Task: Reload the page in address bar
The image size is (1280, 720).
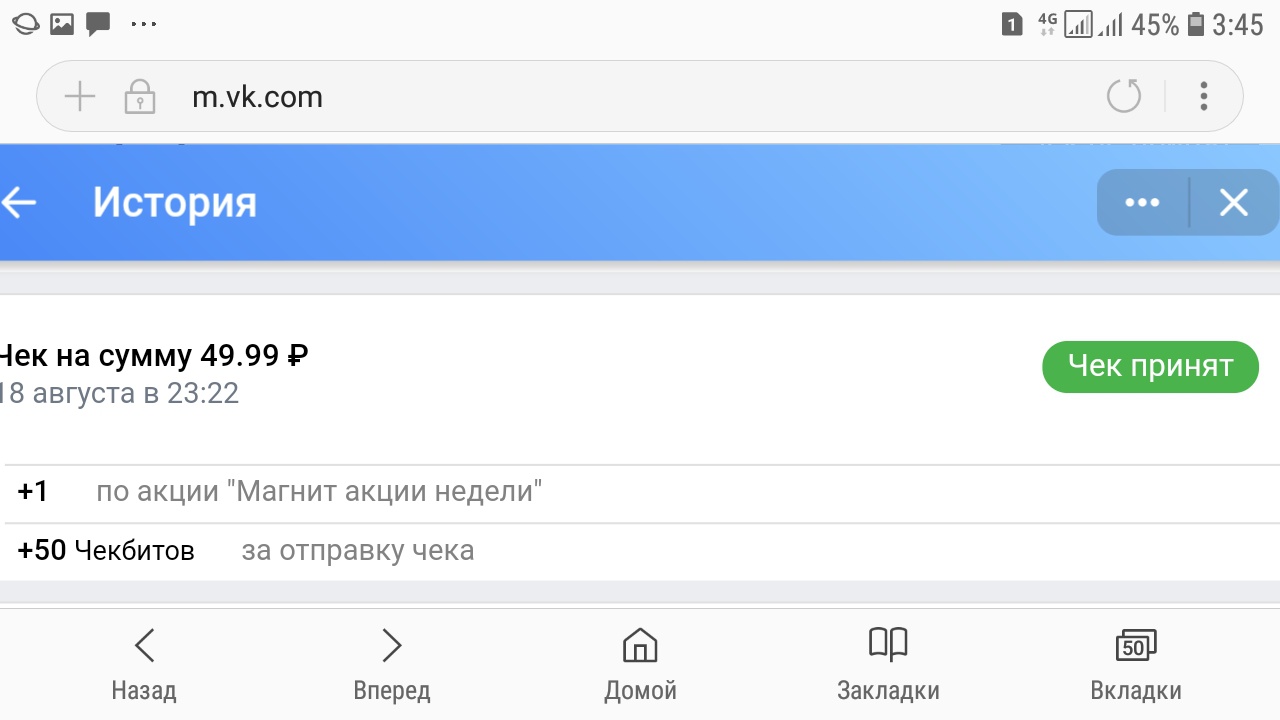Action: (x=1124, y=97)
